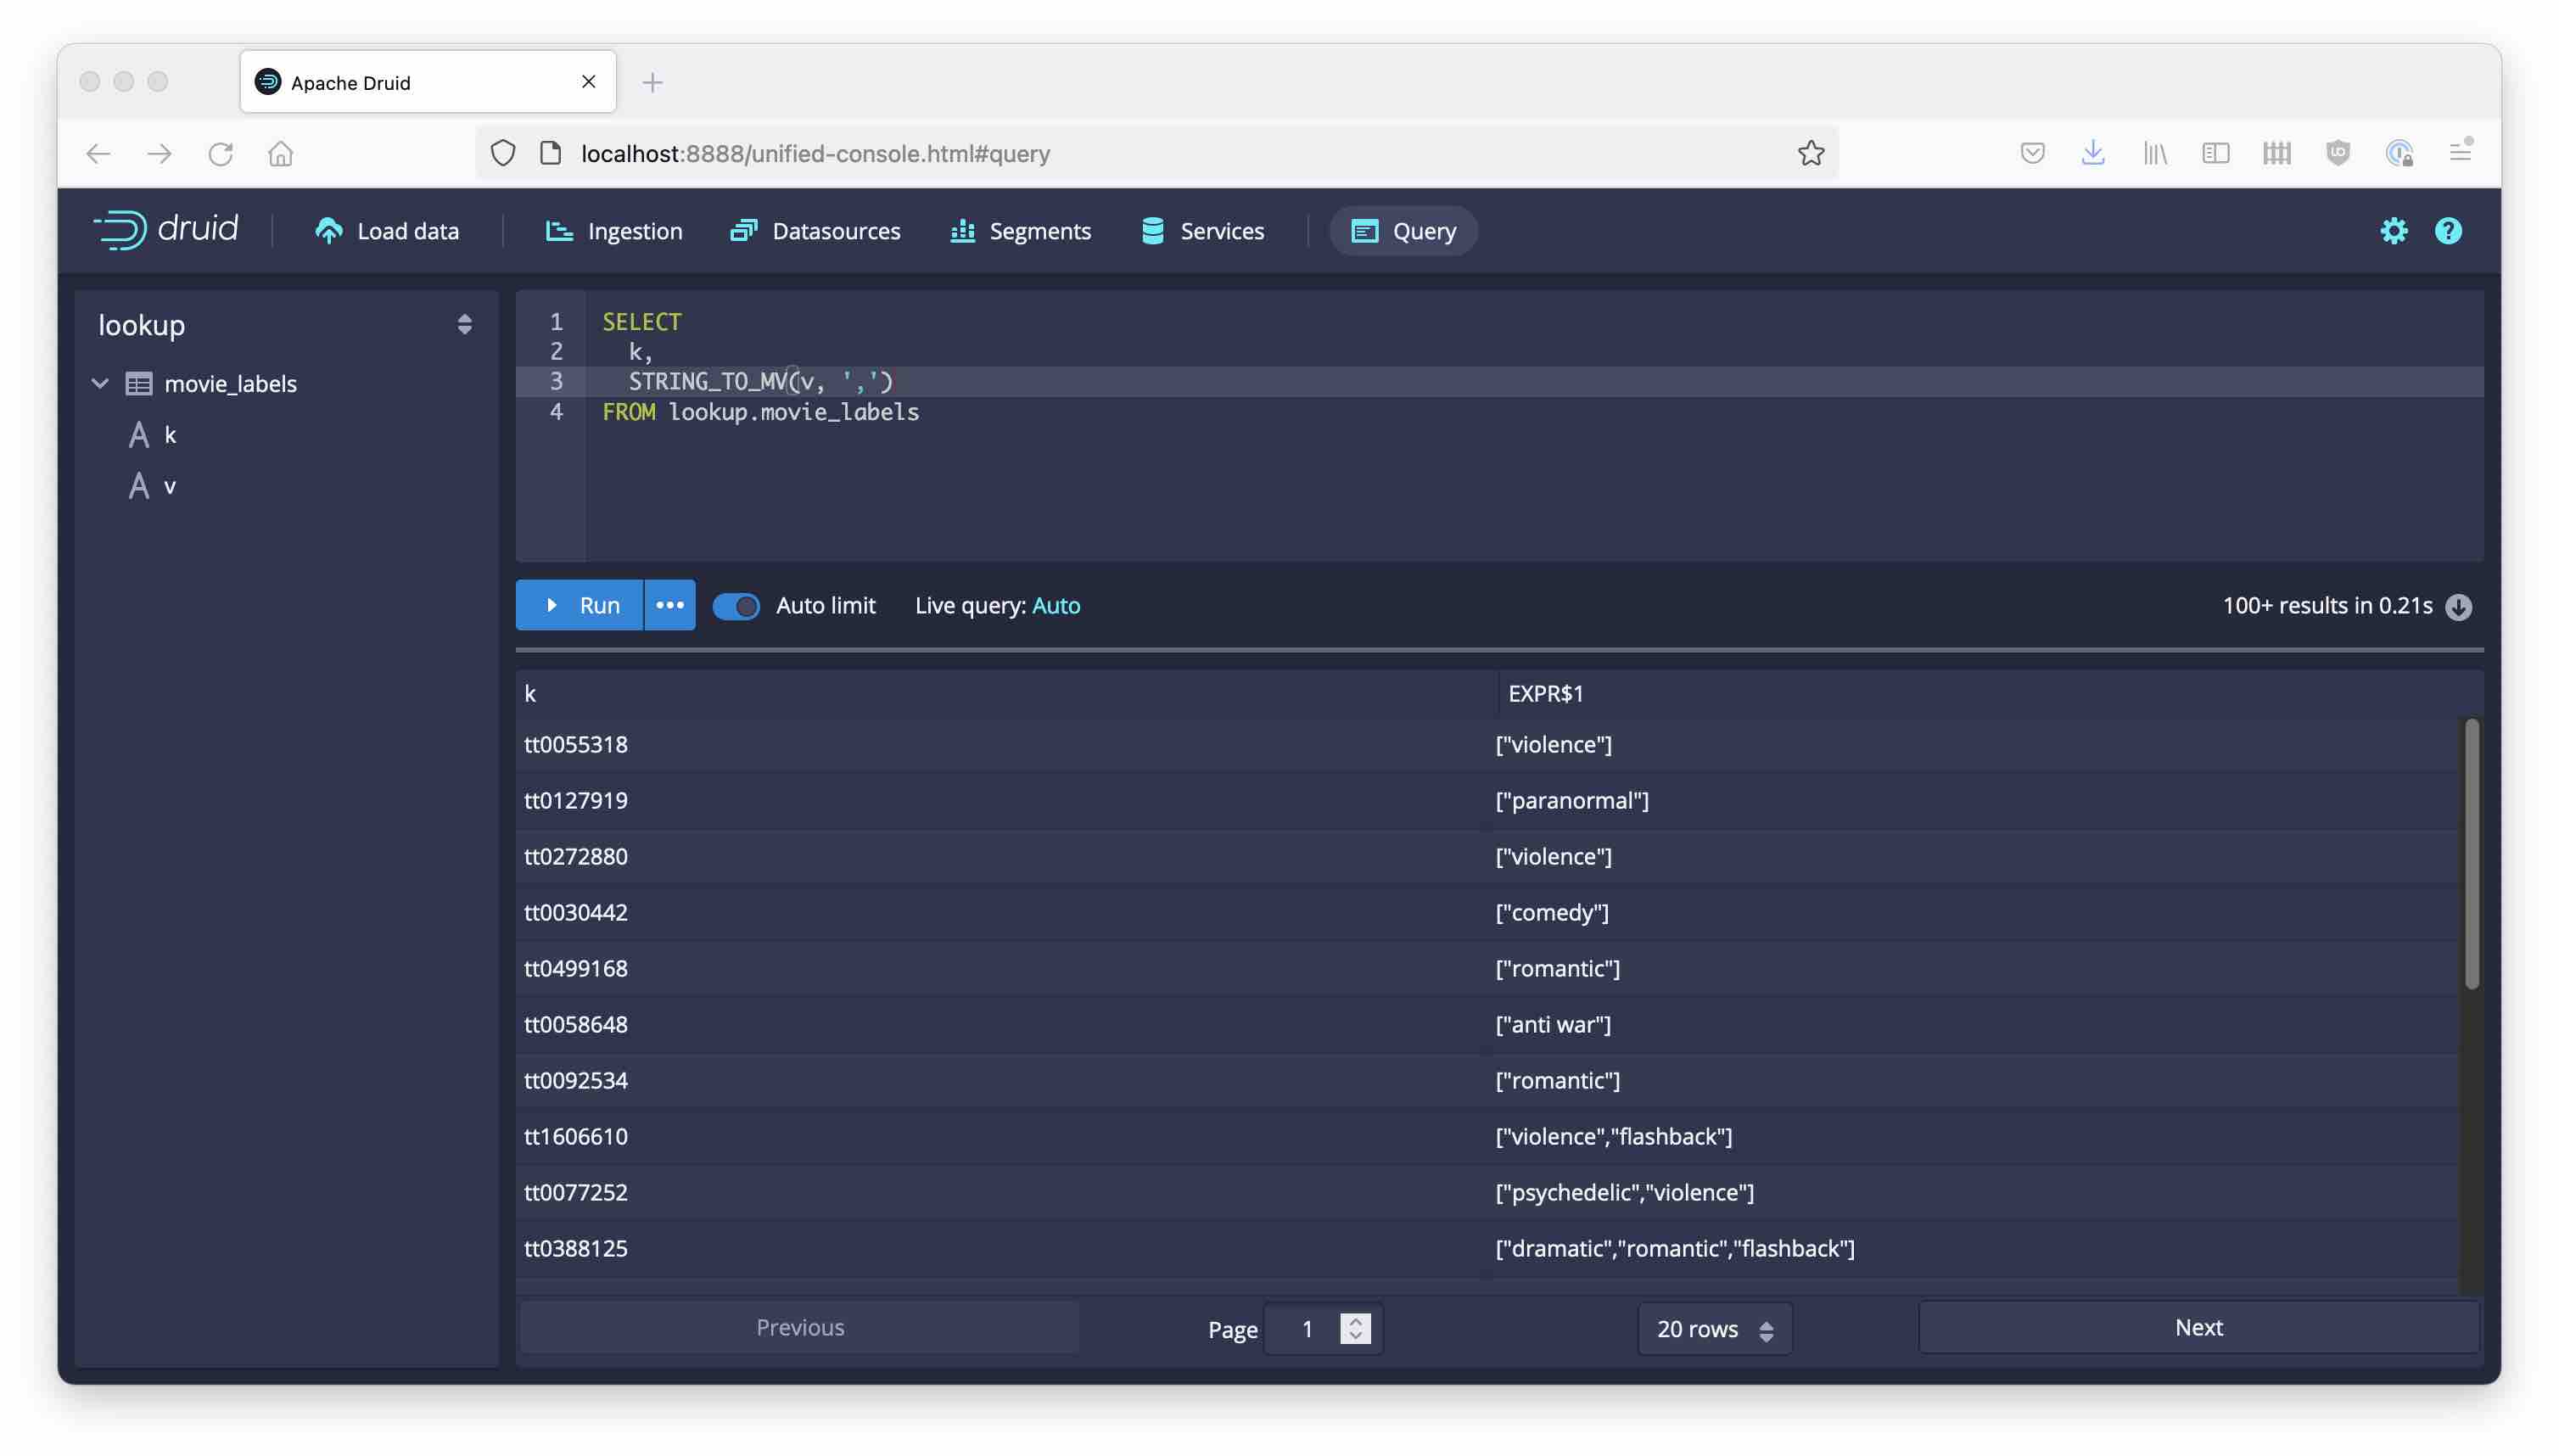Open the Druid settings gear menu
Screen dimensions: 2559x1456
click(x=2393, y=231)
